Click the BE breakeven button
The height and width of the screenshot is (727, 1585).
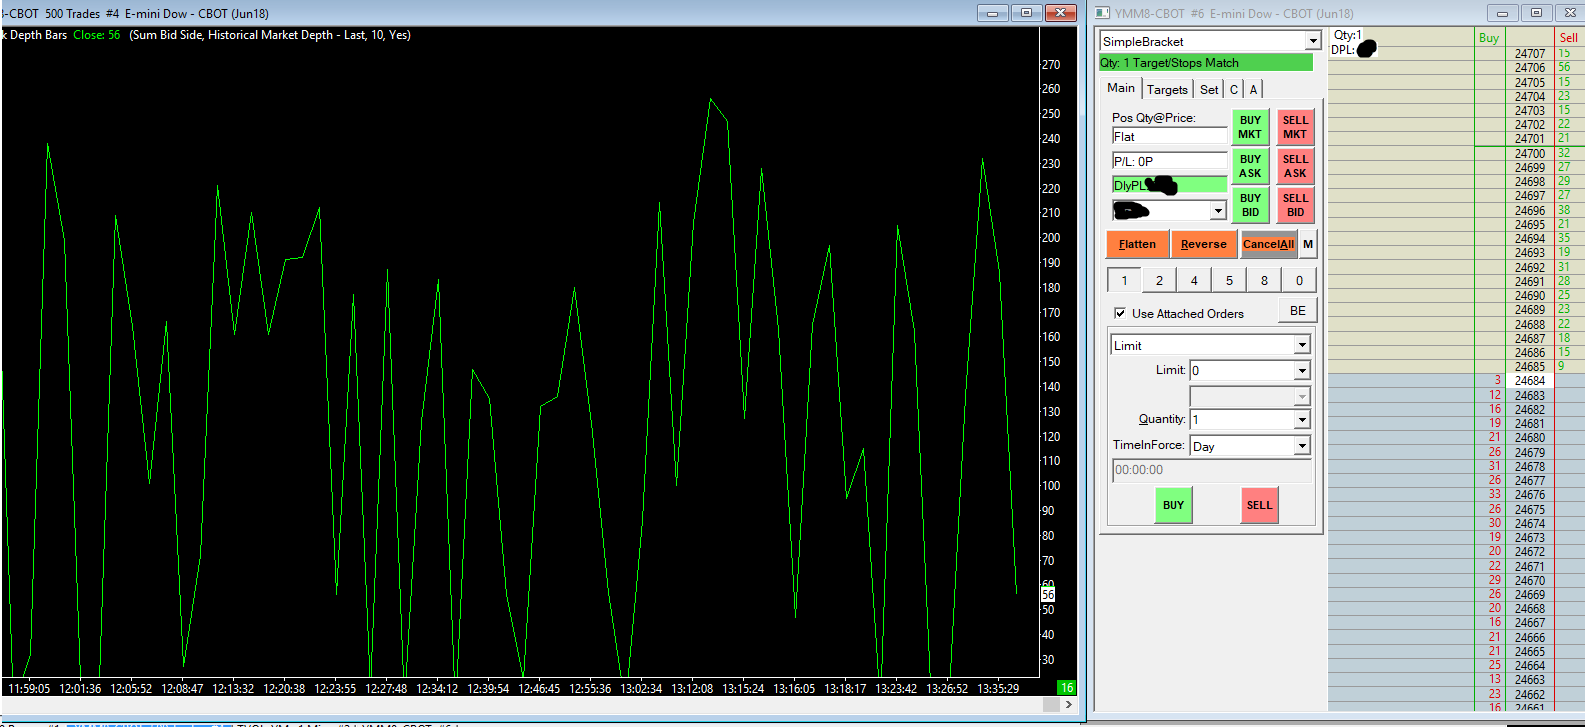[x=1297, y=311]
